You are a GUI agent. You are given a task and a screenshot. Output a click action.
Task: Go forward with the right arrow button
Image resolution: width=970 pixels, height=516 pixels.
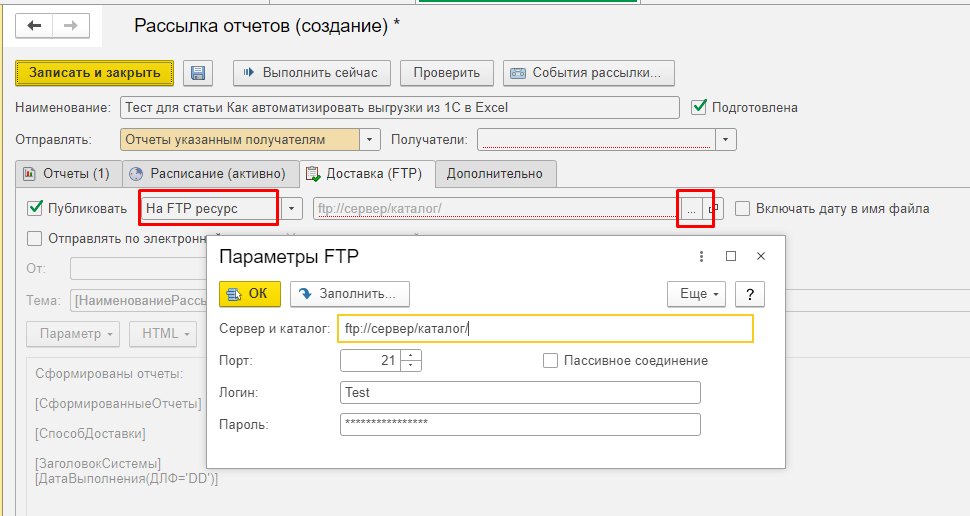tap(71, 25)
